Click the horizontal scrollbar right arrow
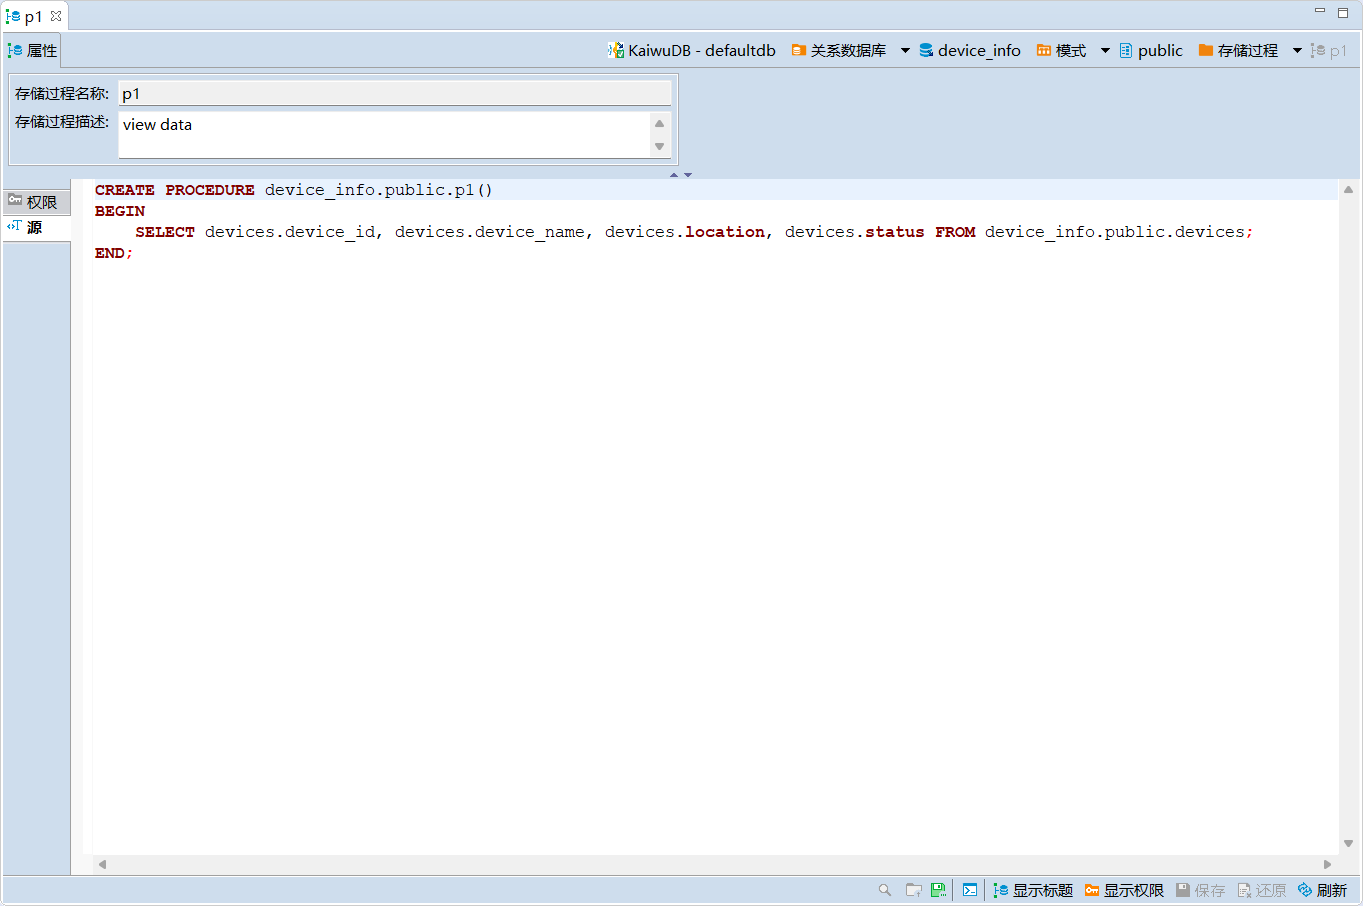Screen dimensions: 1363x906 pos(1327,864)
